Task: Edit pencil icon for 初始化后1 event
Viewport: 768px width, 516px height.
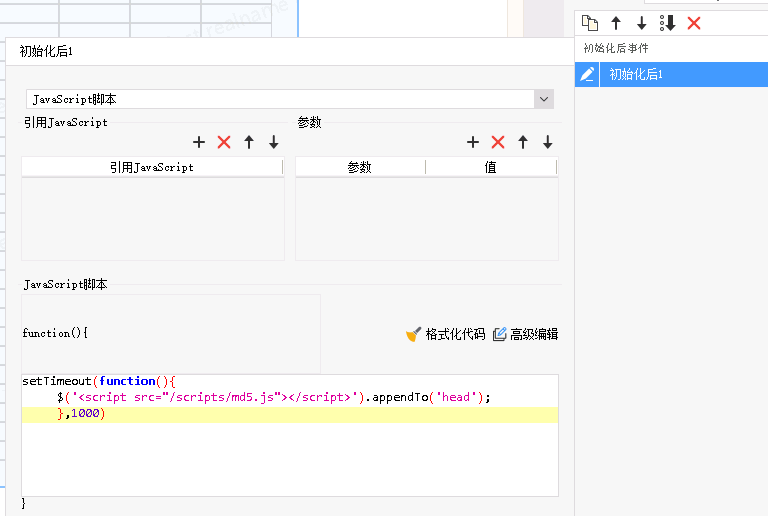Action: tap(587, 74)
